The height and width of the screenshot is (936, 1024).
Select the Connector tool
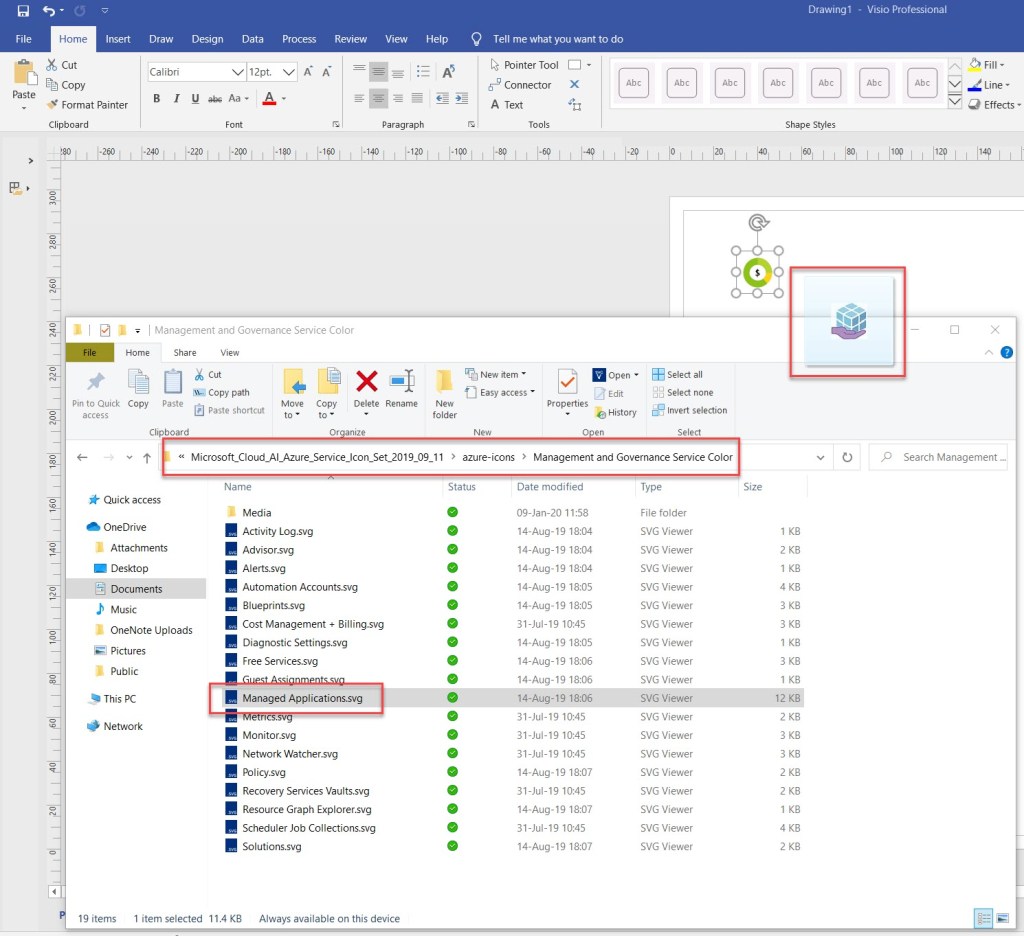pyautogui.click(x=520, y=85)
